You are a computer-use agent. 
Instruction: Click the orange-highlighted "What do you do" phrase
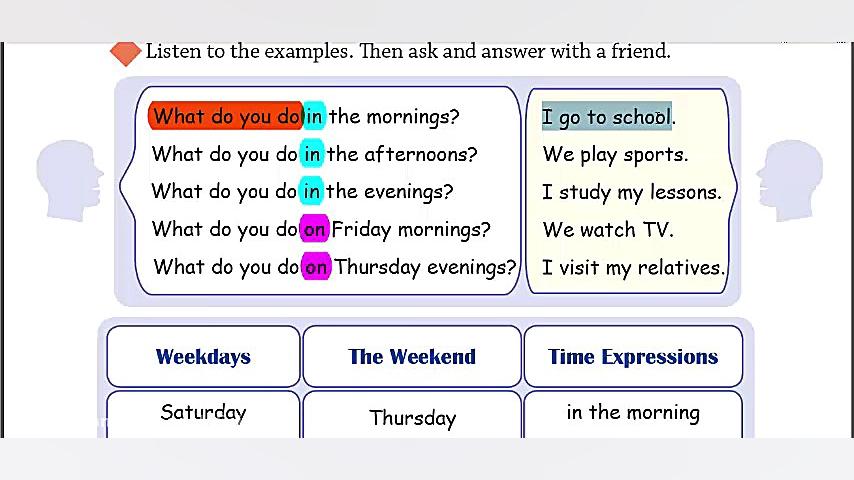pos(225,116)
